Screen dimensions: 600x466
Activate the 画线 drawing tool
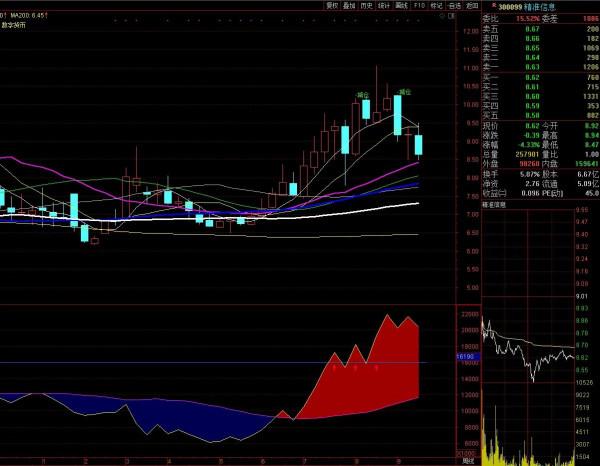(402, 5)
